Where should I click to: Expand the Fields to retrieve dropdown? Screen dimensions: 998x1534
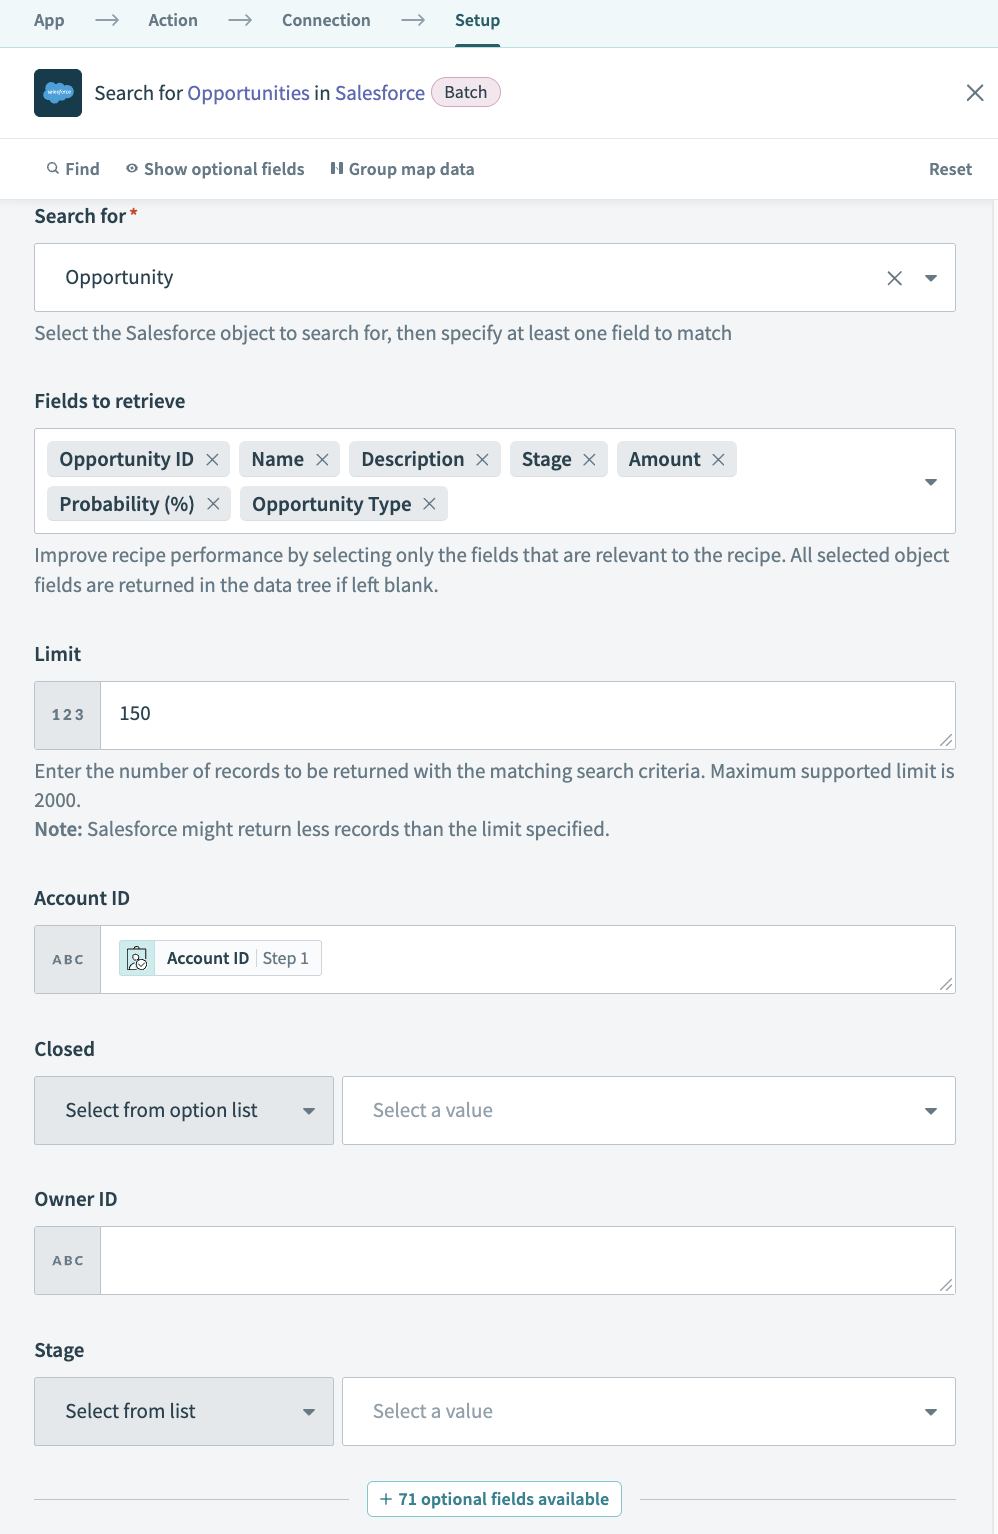tap(929, 481)
